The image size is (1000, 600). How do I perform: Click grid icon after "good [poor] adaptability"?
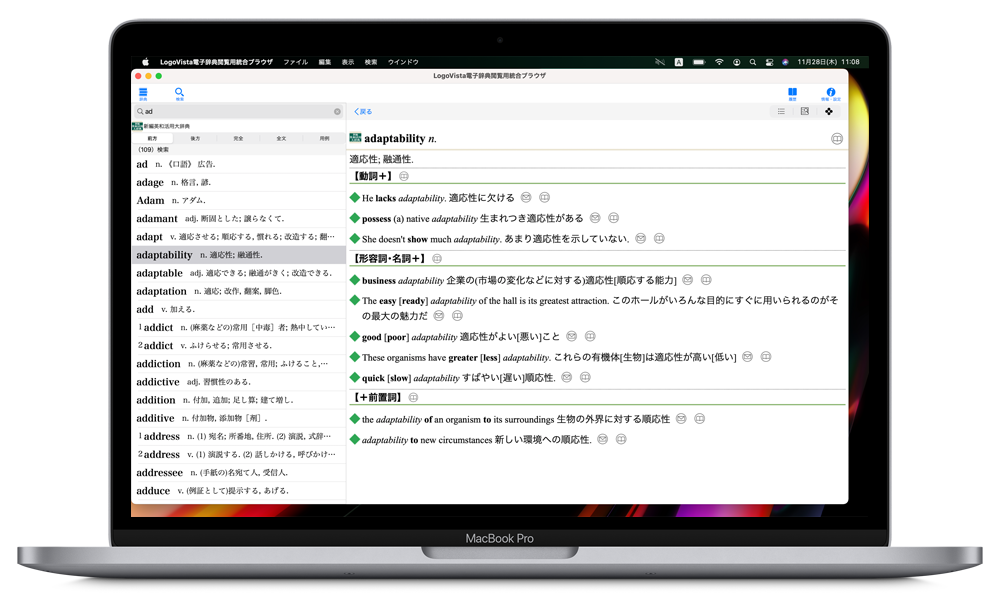(591, 336)
